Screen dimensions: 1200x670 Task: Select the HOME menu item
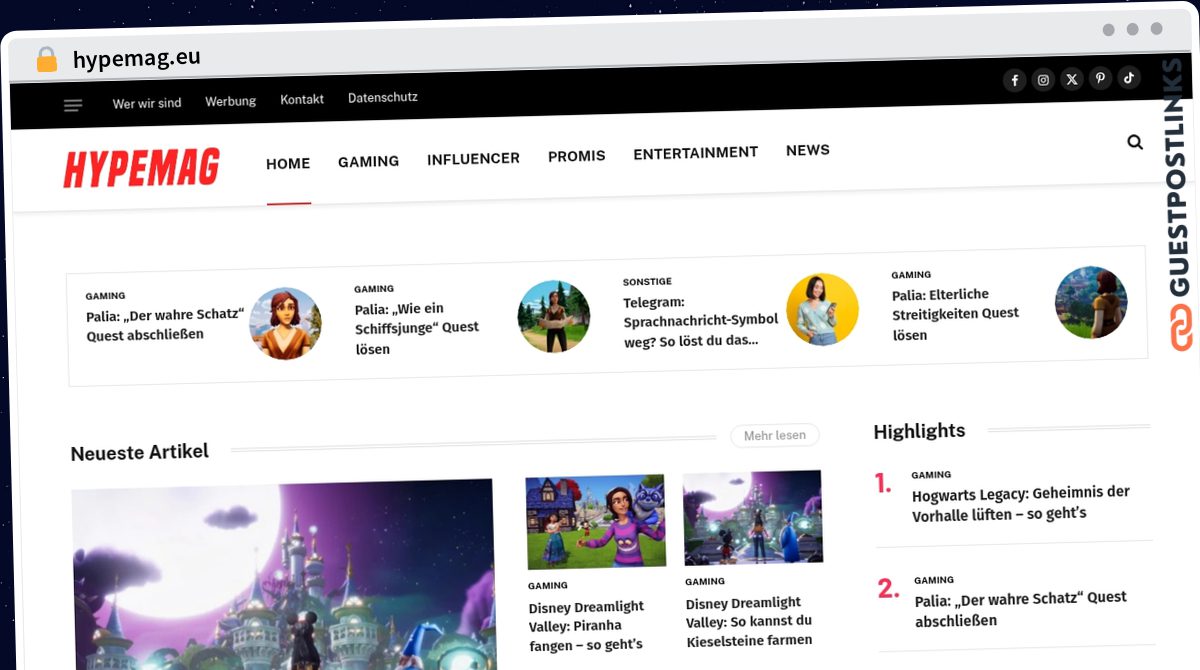click(x=288, y=163)
